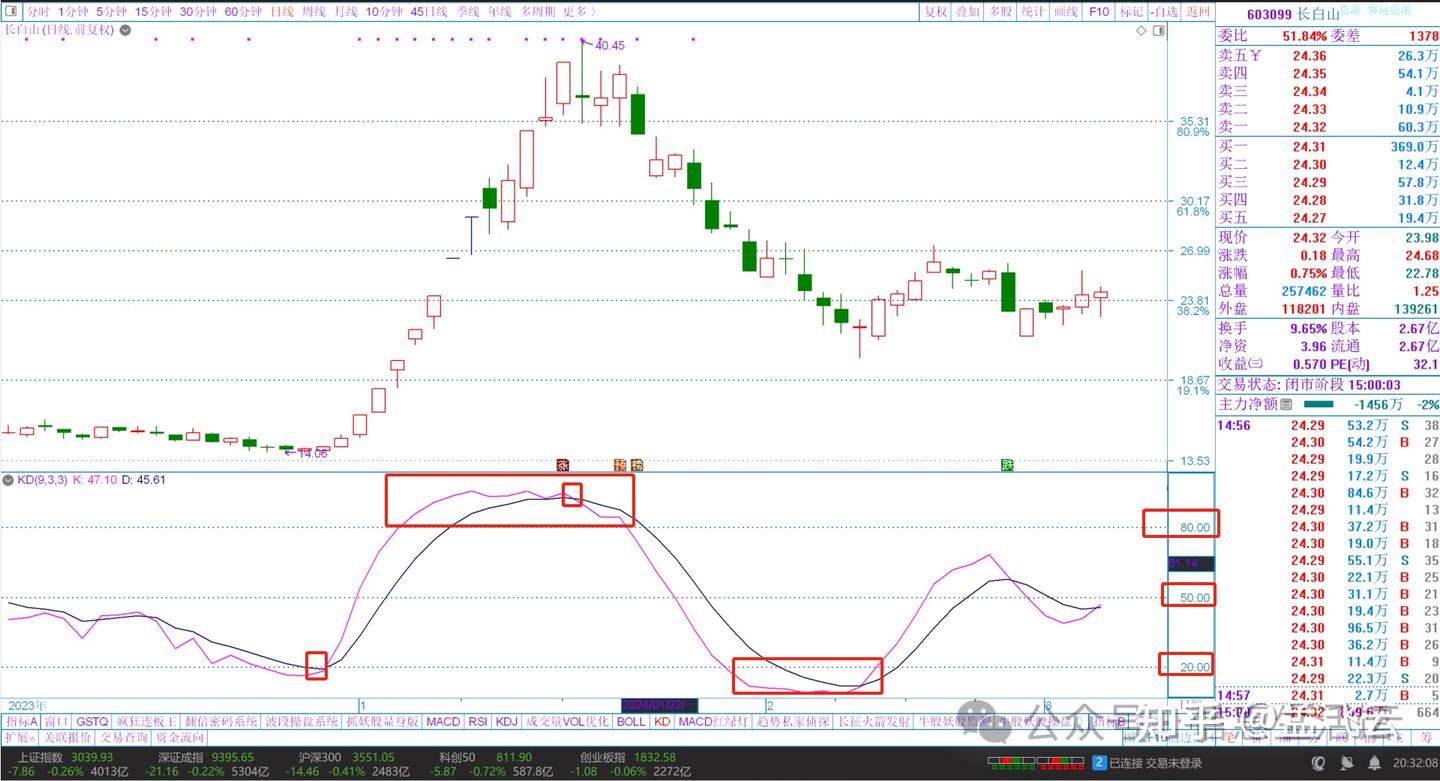Apply the 趋势私家侦探 indicator
Viewport: 1440px width, 781px height.
point(794,721)
